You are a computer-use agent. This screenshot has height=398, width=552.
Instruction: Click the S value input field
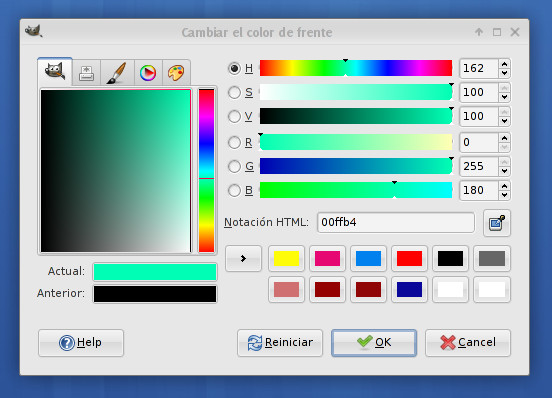pos(479,92)
